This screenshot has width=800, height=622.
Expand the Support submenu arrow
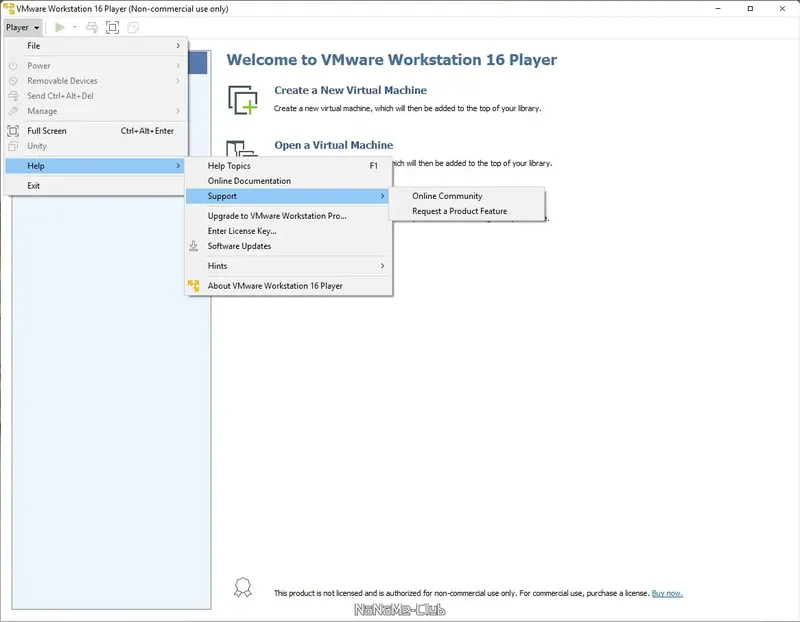pos(382,196)
